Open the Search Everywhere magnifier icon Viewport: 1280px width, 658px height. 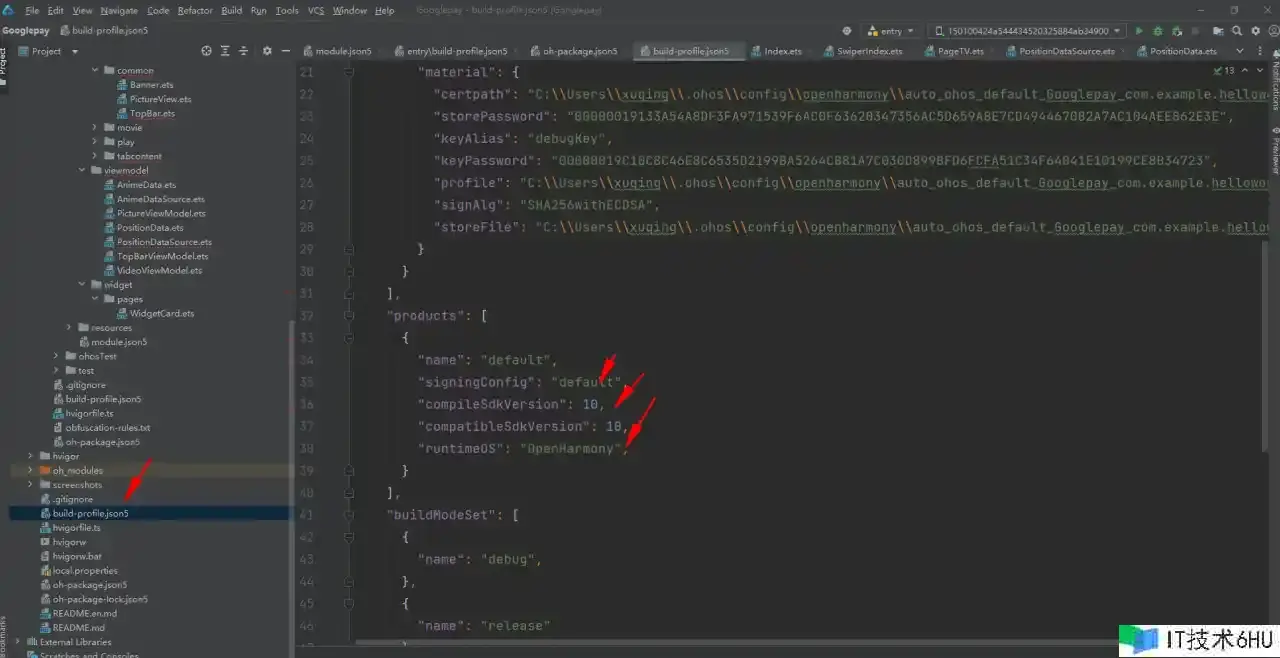pos(1237,31)
